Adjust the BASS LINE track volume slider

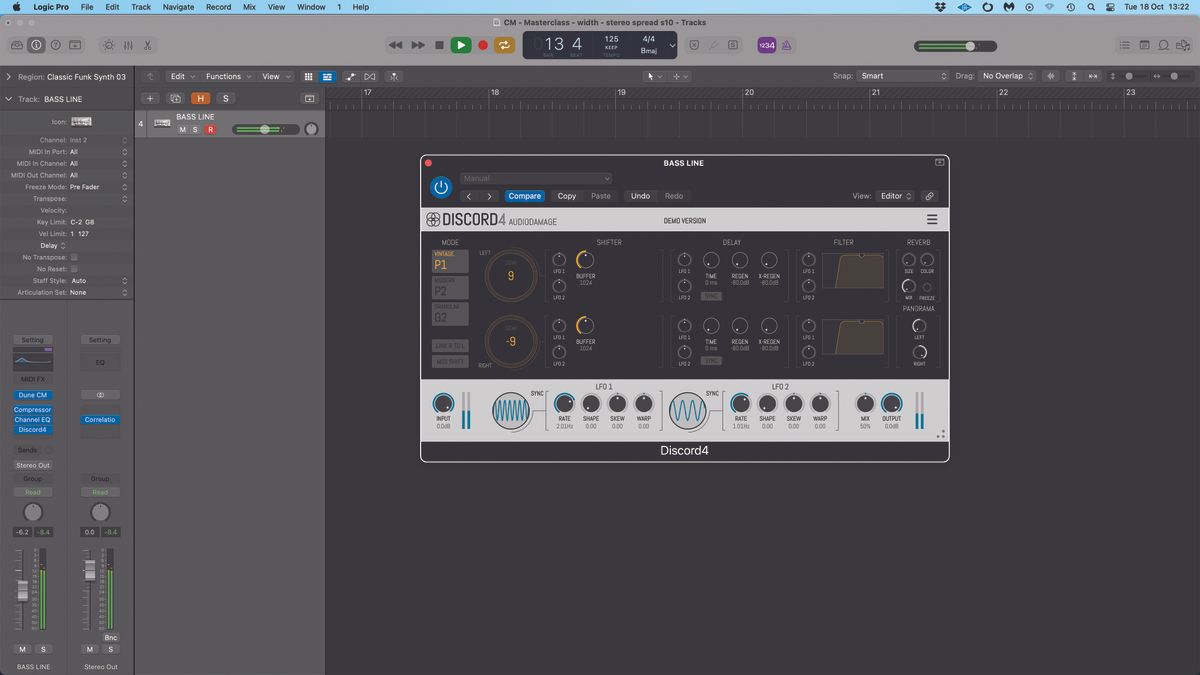264,129
